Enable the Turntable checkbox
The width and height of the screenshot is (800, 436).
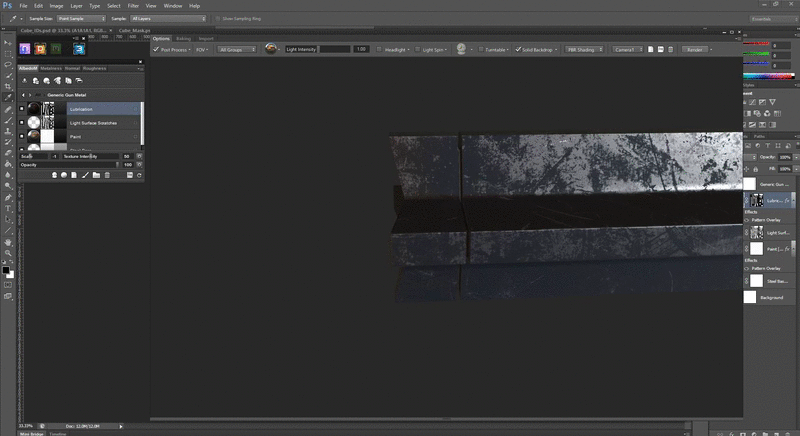[481, 49]
